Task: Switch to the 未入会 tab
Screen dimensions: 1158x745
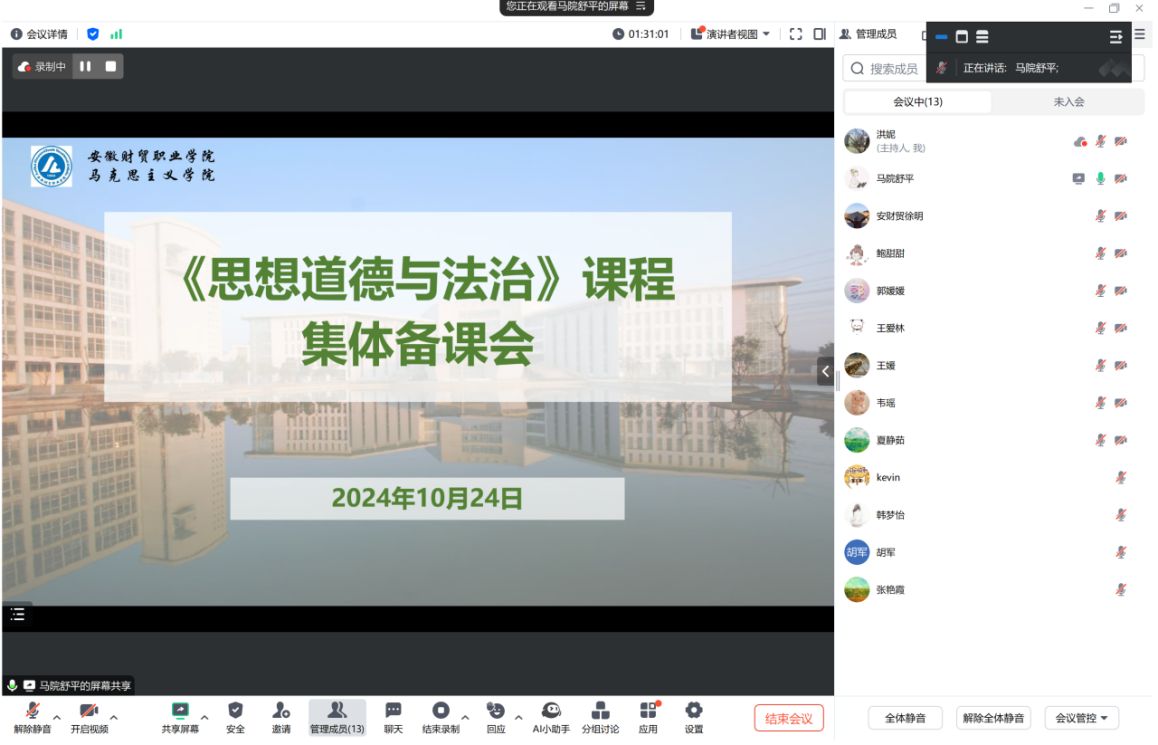Action: pyautogui.click(x=1068, y=102)
